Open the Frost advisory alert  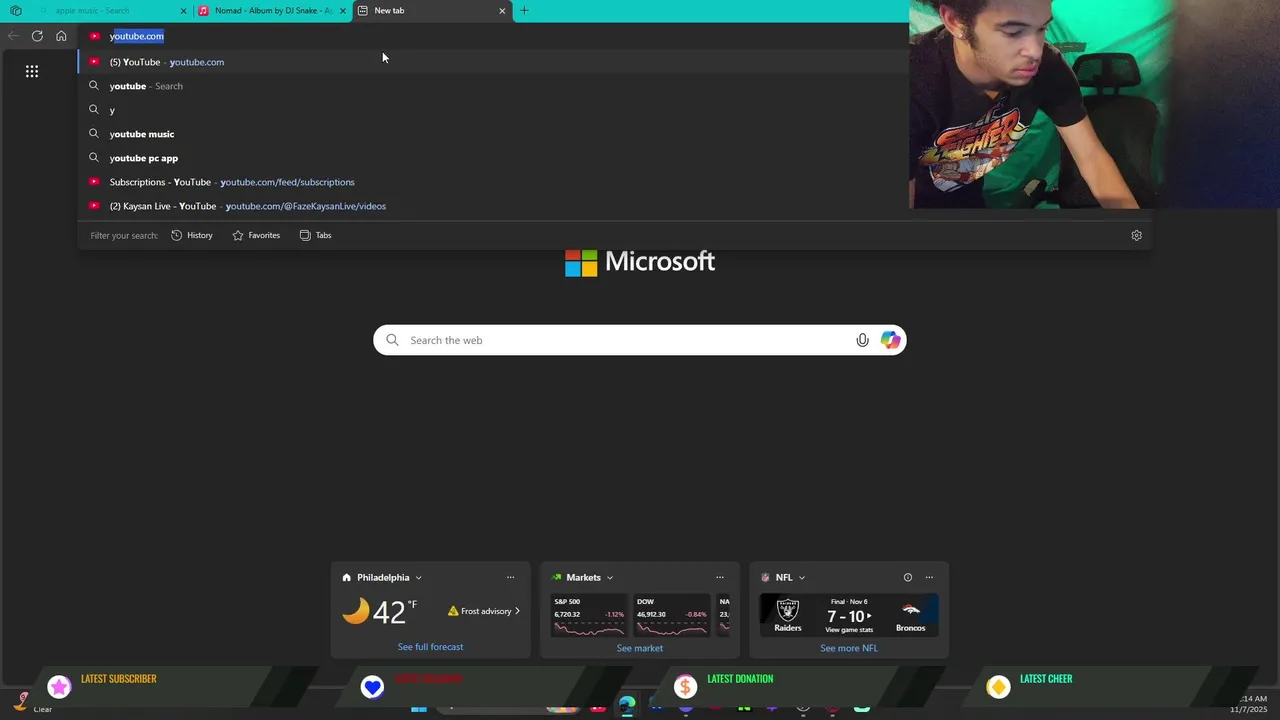coord(484,611)
